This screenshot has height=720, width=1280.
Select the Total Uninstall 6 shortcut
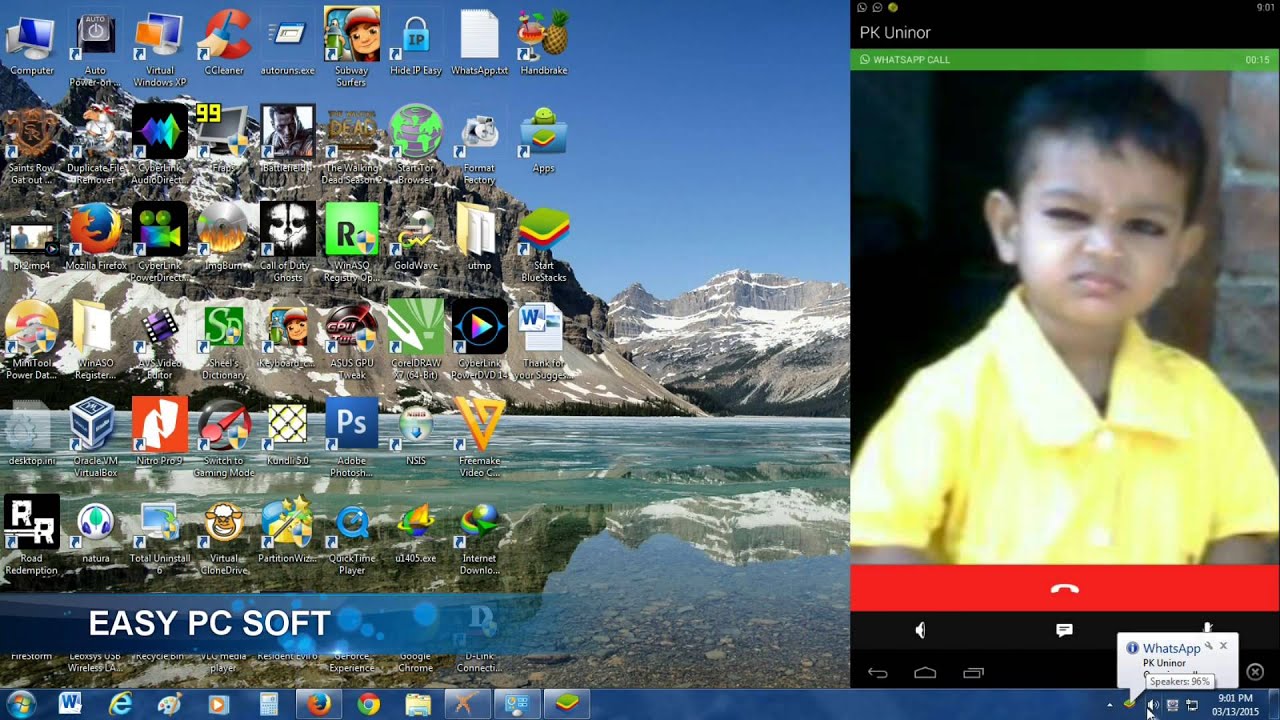click(x=160, y=536)
